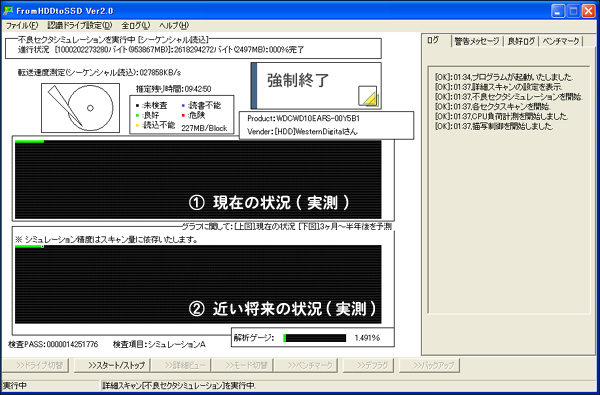Click the yellow 読込不能 legend marker
The width and height of the screenshot is (600, 395).
click(x=137, y=125)
